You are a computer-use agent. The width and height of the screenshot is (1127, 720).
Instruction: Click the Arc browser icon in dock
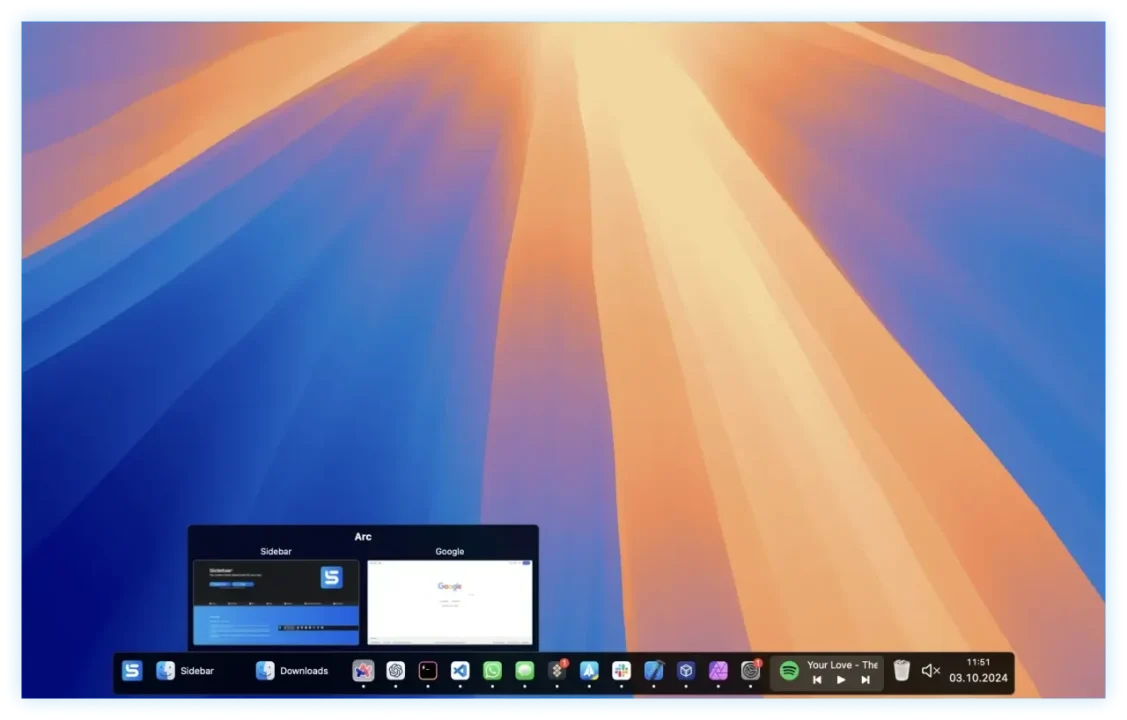(363, 670)
